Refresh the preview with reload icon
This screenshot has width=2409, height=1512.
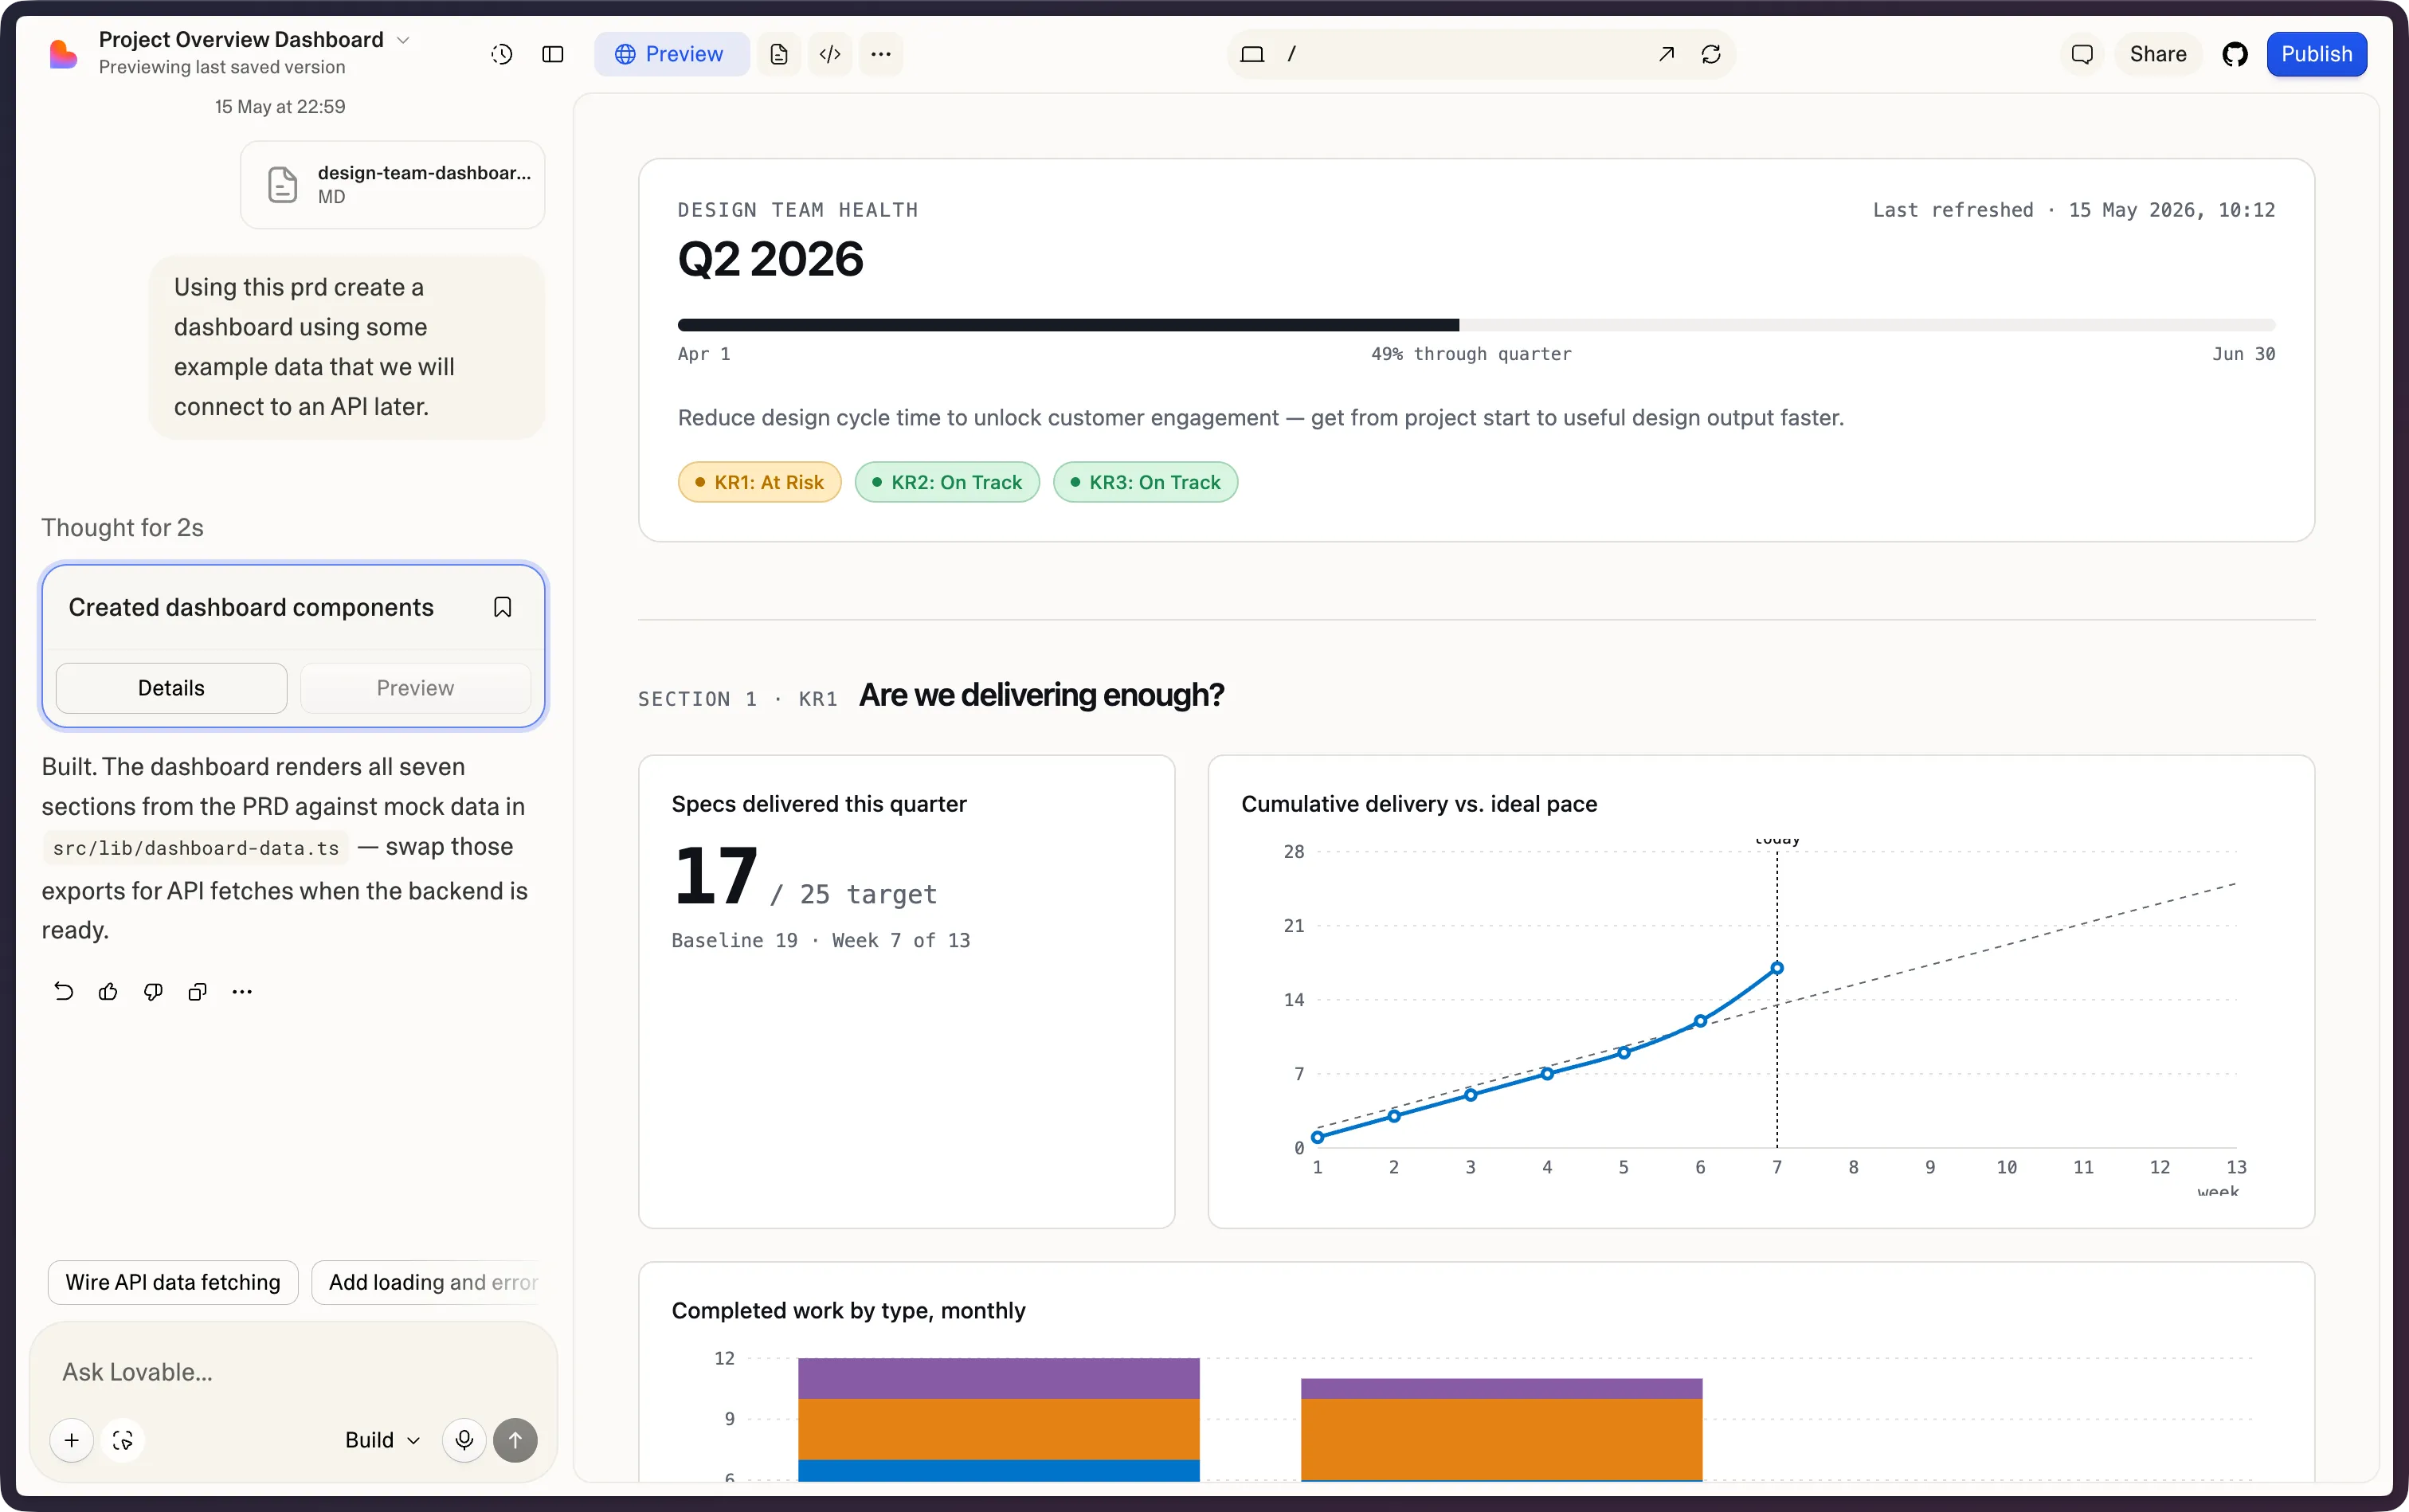(x=1711, y=54)
